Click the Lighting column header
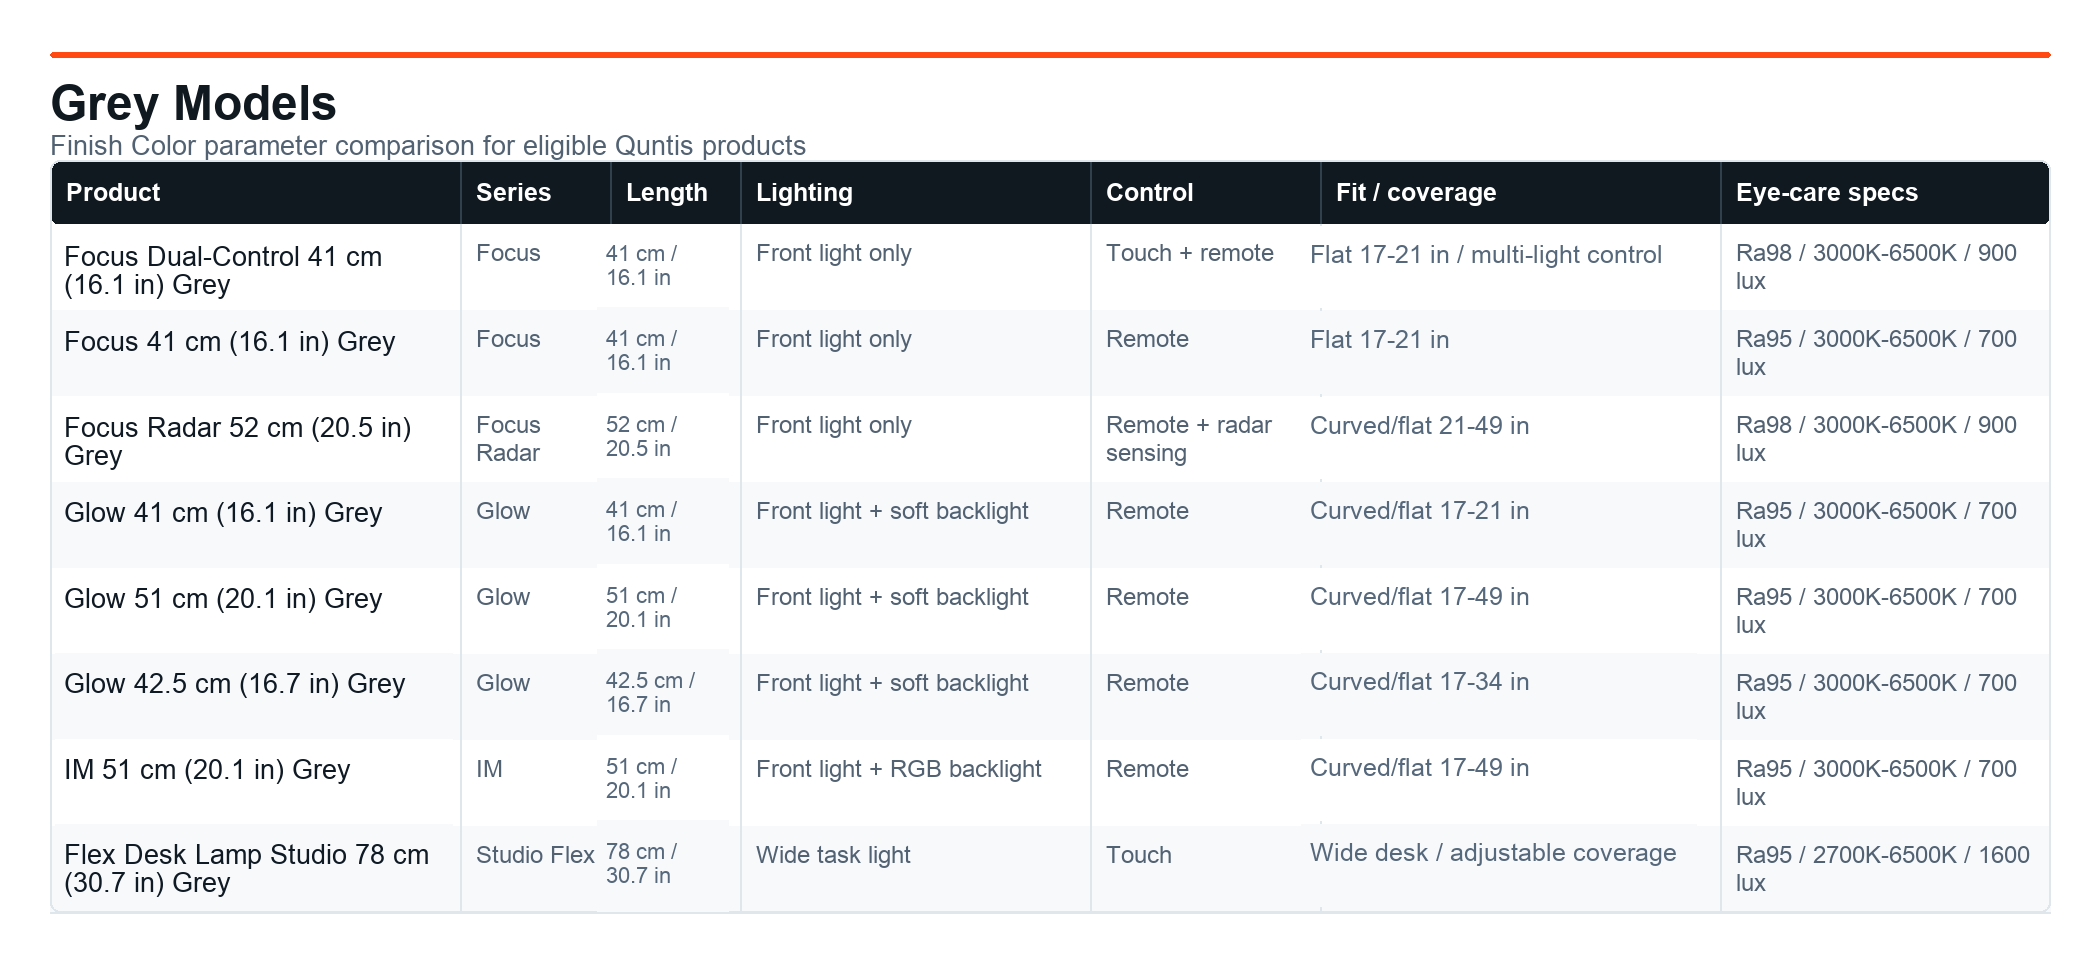 pyautogui.click(x=916, y=193)
